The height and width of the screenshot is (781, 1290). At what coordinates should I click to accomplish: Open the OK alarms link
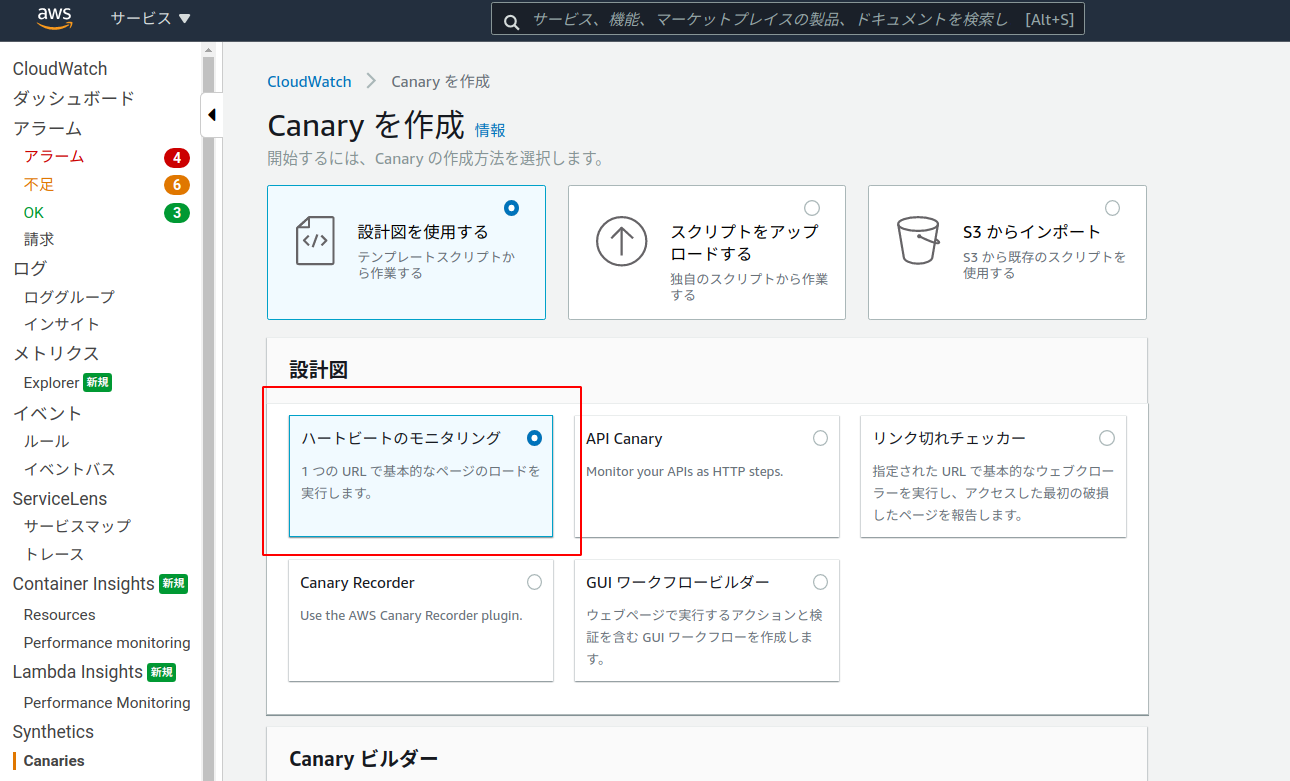(34, 212)
